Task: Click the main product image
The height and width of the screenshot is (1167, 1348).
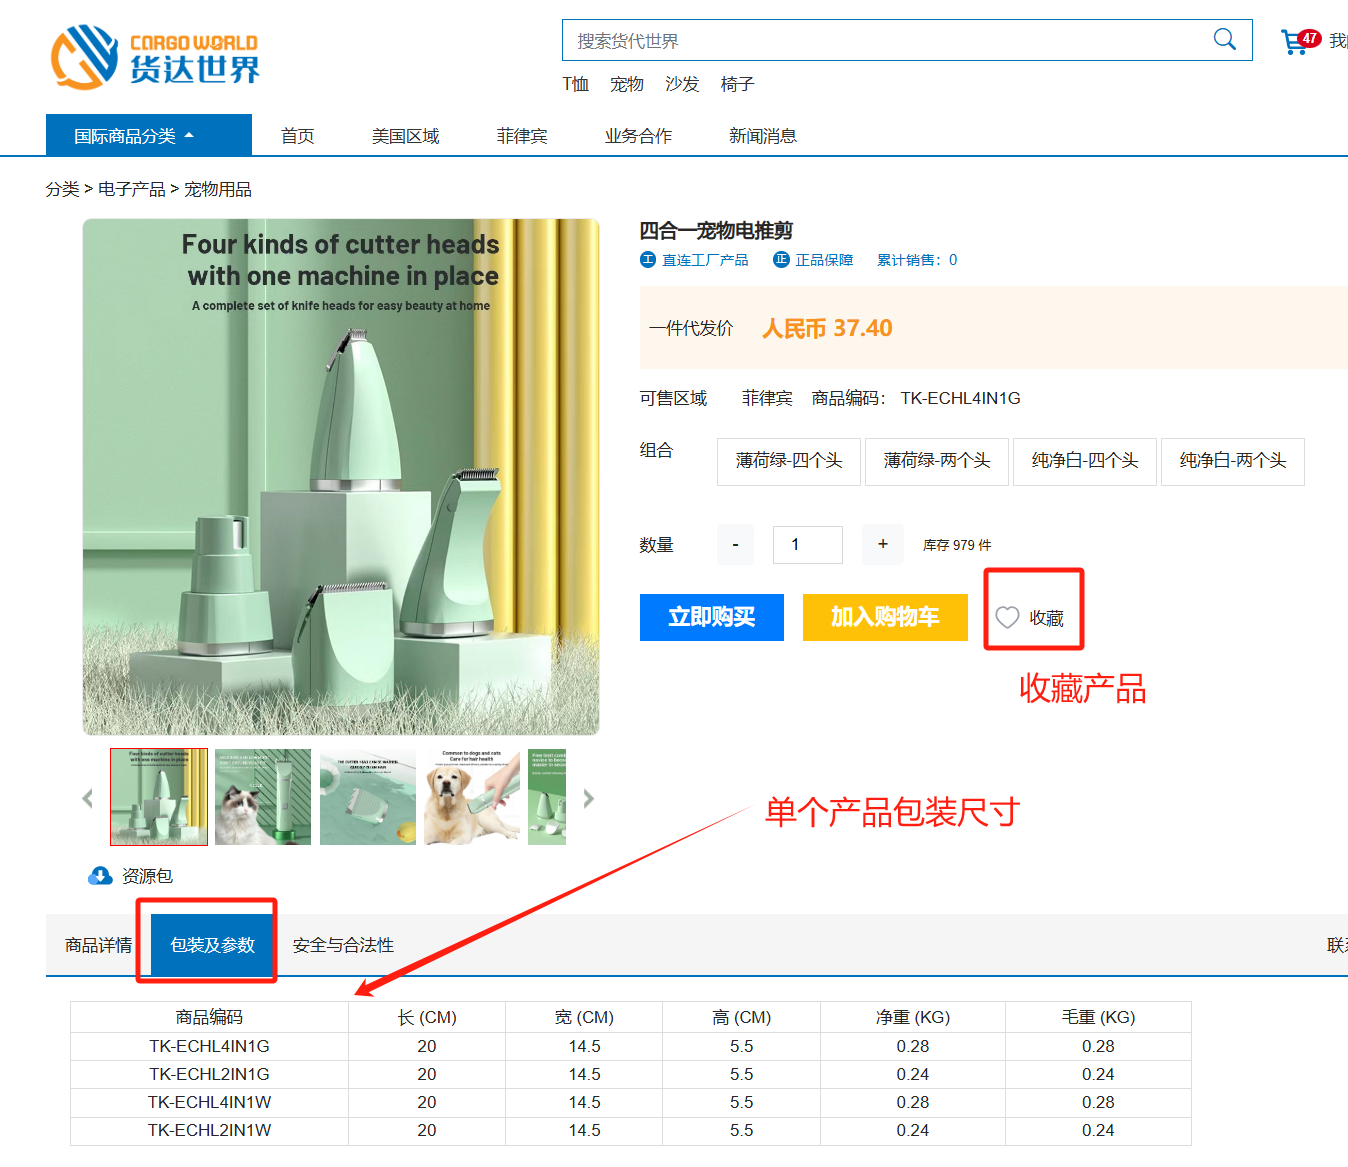Action: coord(341,477)
